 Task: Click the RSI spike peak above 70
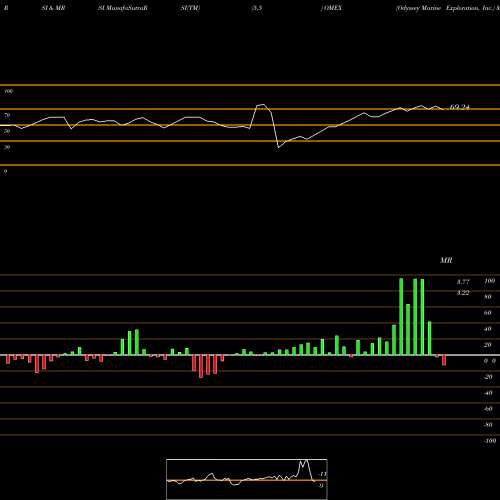pyautogui.click(x=262, y=105)
